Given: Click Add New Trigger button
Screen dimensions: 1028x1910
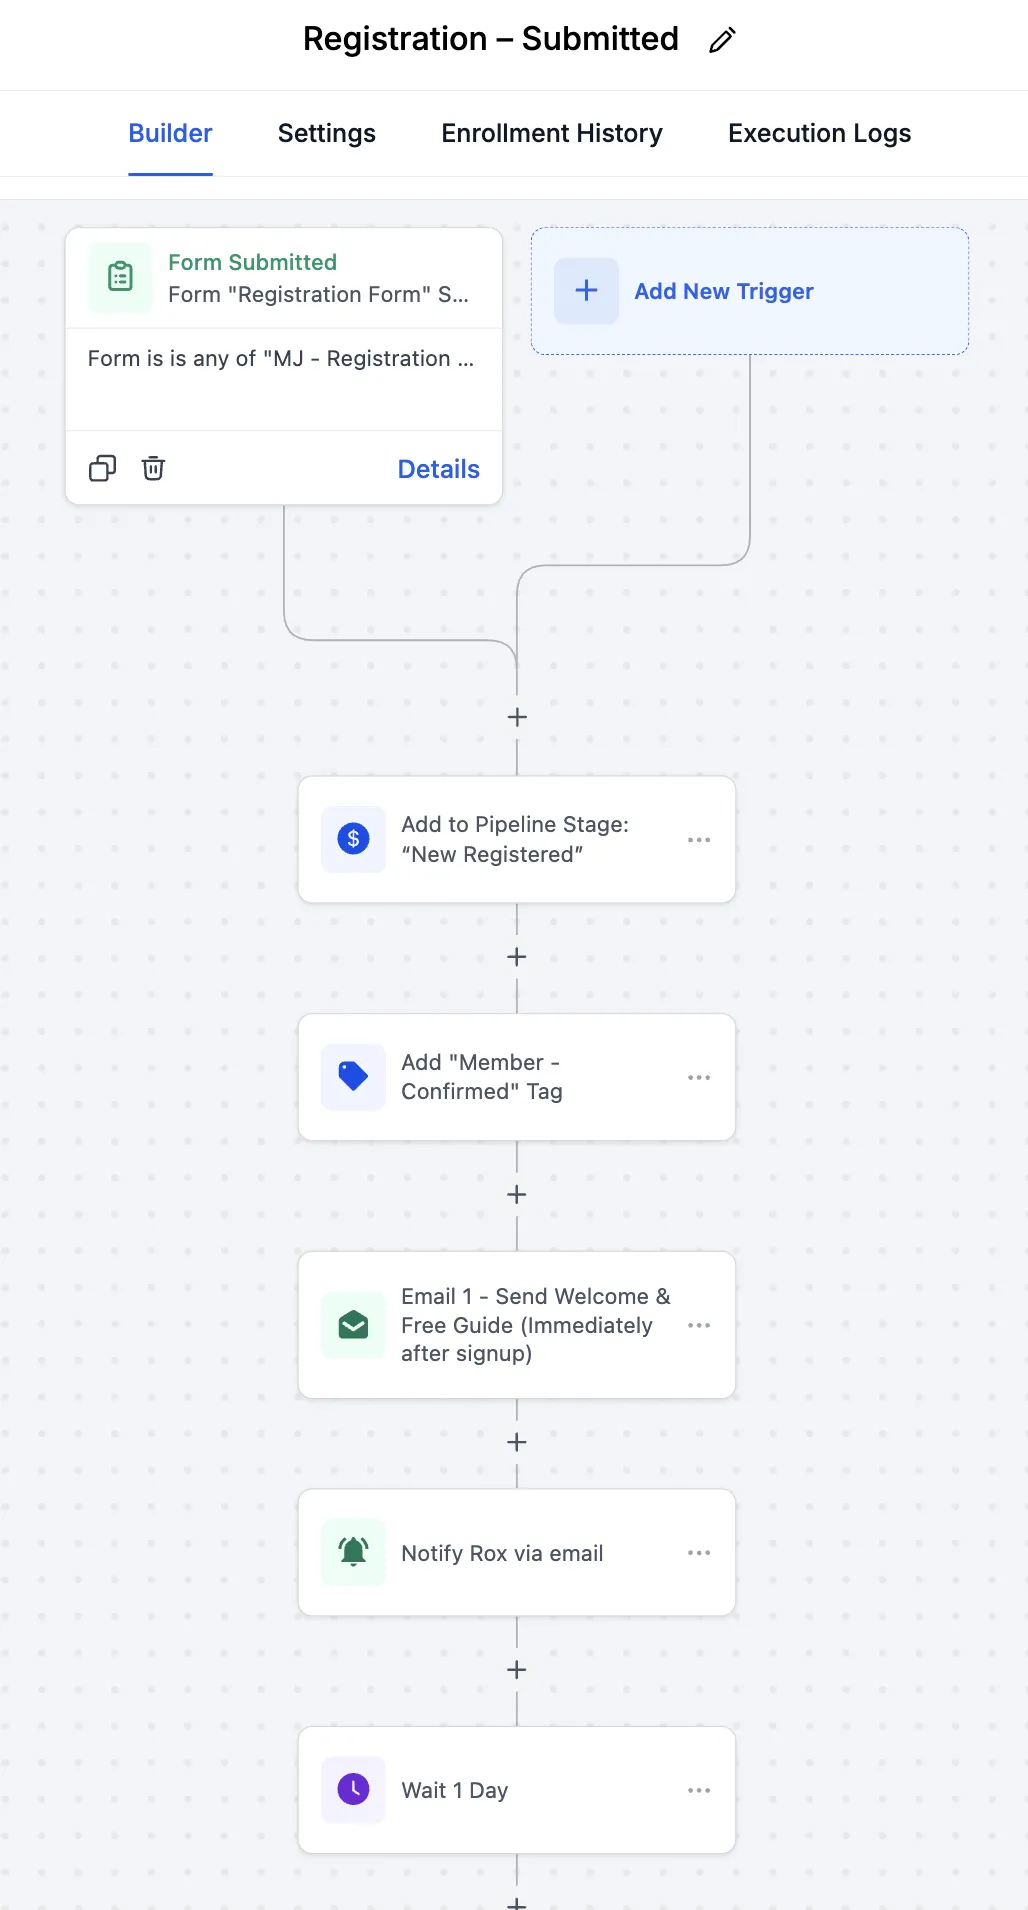Looking at the screenshot, I should (x=724, y=291).
